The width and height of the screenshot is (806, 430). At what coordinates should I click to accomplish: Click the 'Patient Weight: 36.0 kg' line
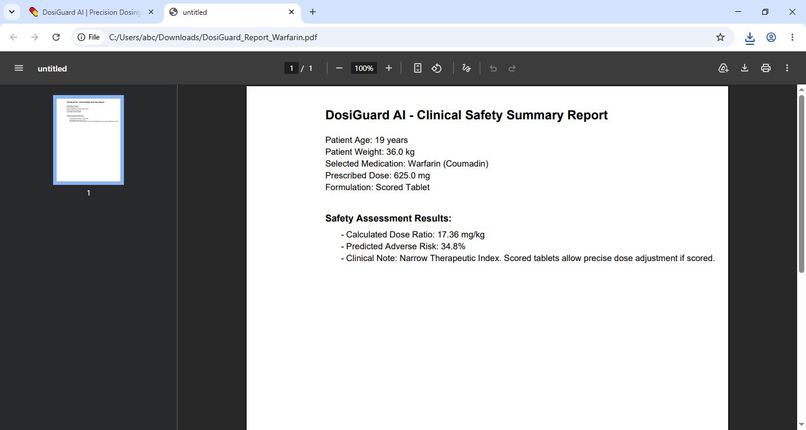[370, 152]
